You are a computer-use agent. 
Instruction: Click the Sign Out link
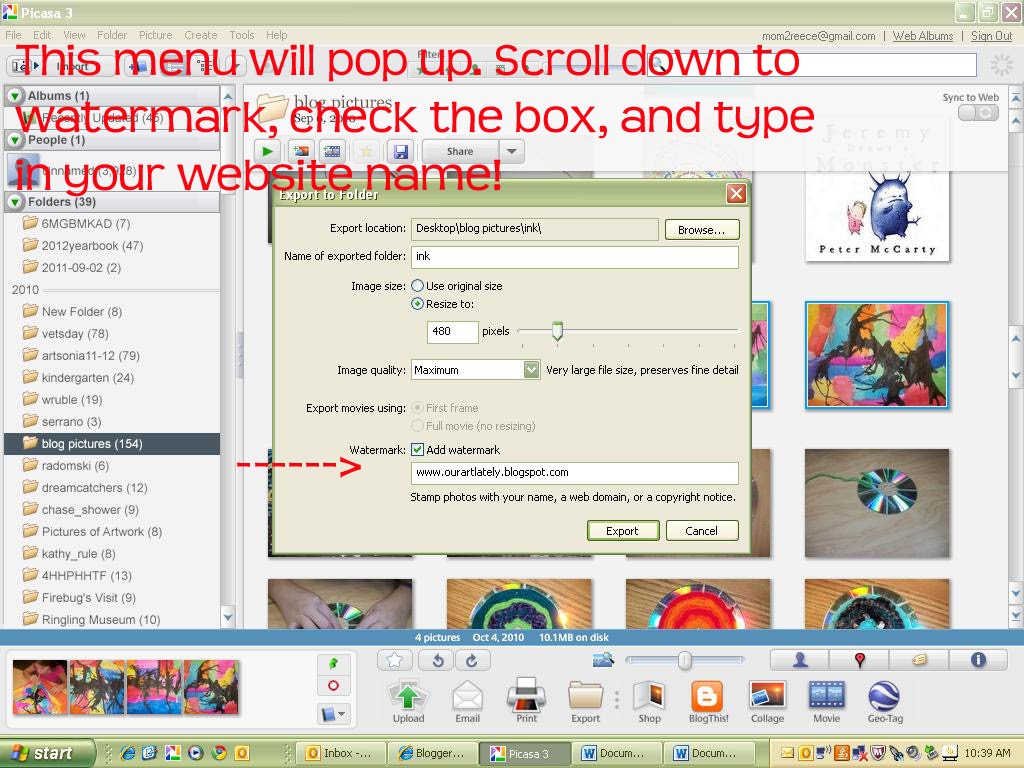(x=991, y=36)
